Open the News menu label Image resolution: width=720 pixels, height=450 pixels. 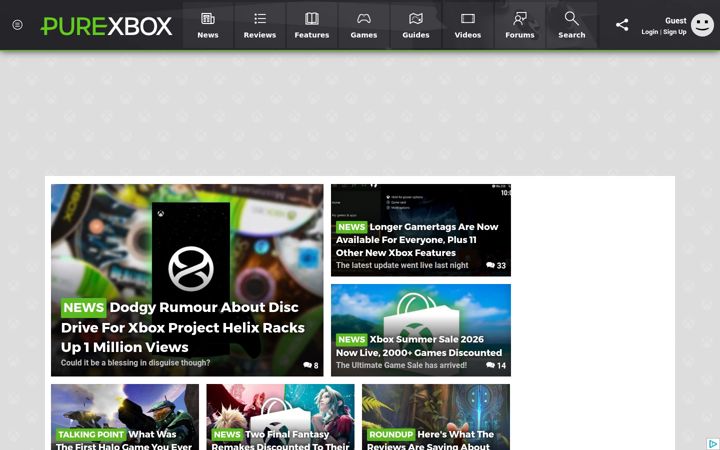click(x=208, y=35)
